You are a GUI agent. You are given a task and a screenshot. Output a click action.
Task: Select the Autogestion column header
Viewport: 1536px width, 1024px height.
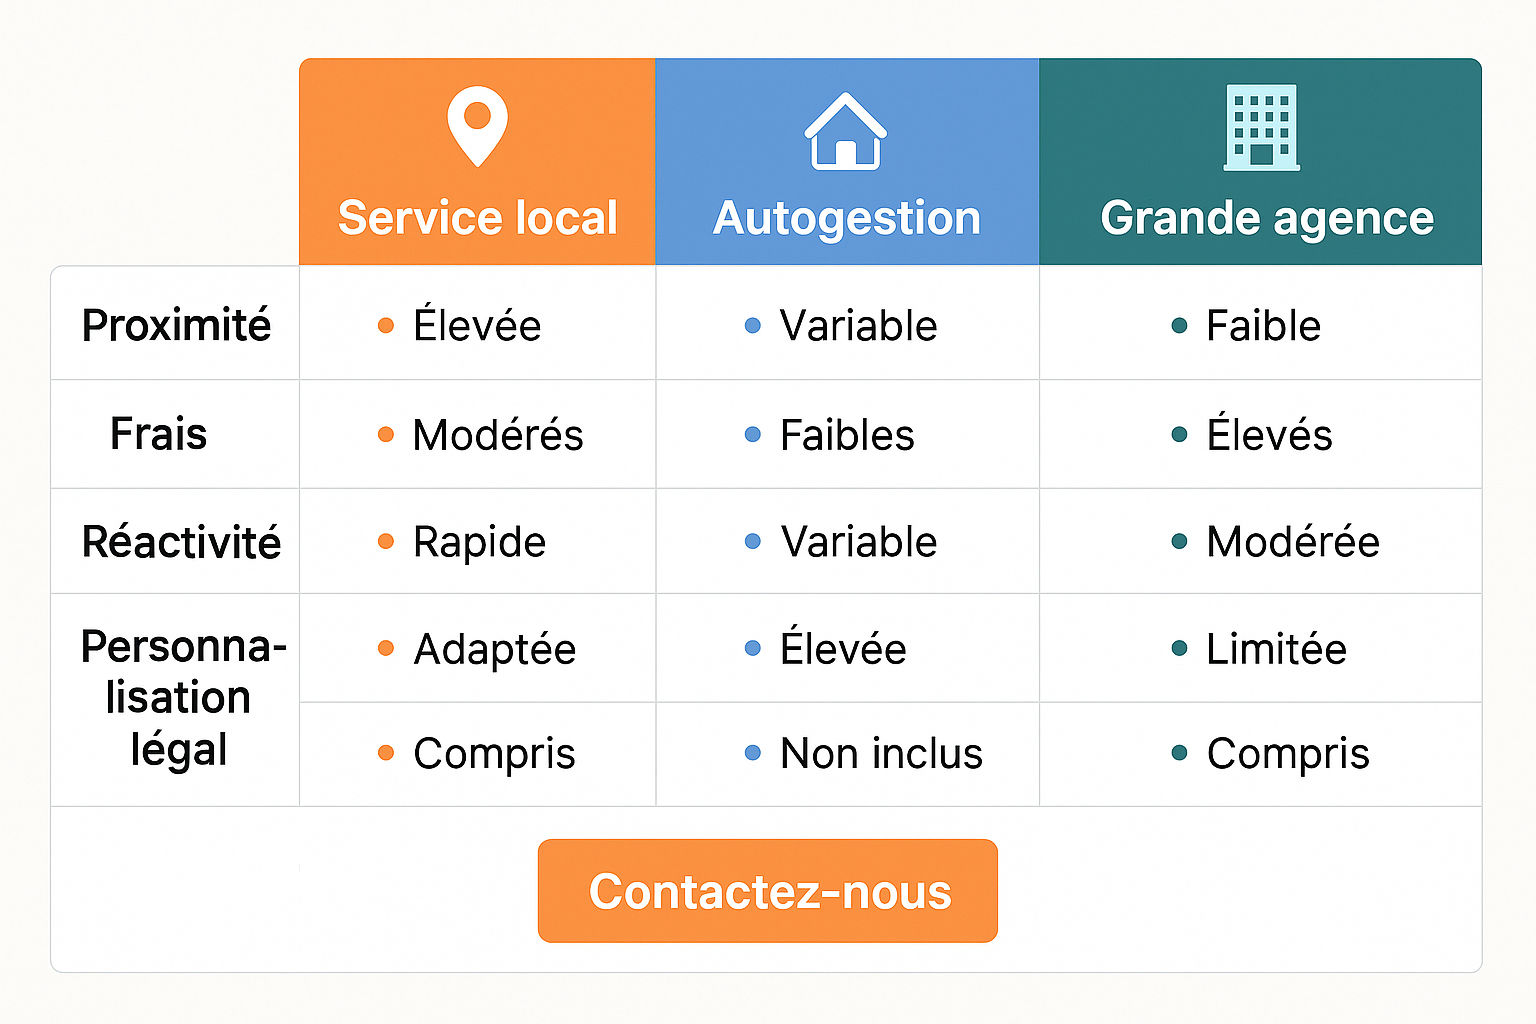tap(847, 218)
